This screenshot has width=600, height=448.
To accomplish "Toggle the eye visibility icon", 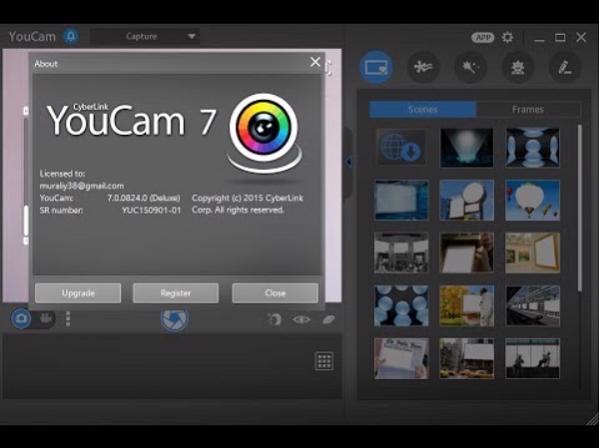I will (301, 319).
